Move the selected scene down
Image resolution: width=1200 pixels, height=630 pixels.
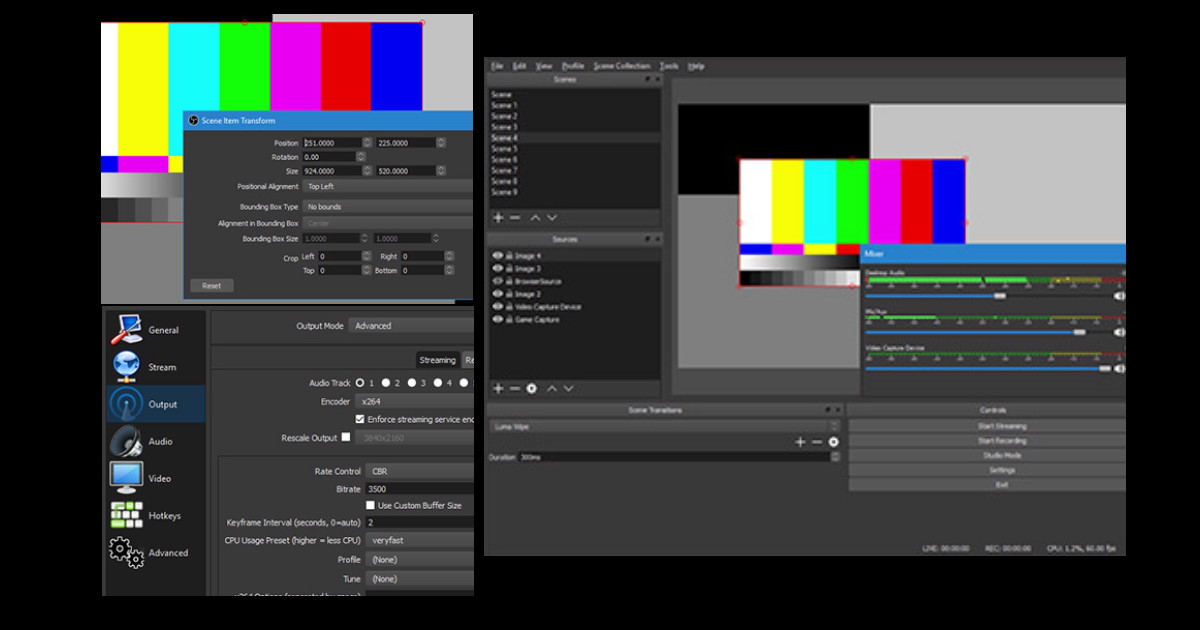coord(552,217)
